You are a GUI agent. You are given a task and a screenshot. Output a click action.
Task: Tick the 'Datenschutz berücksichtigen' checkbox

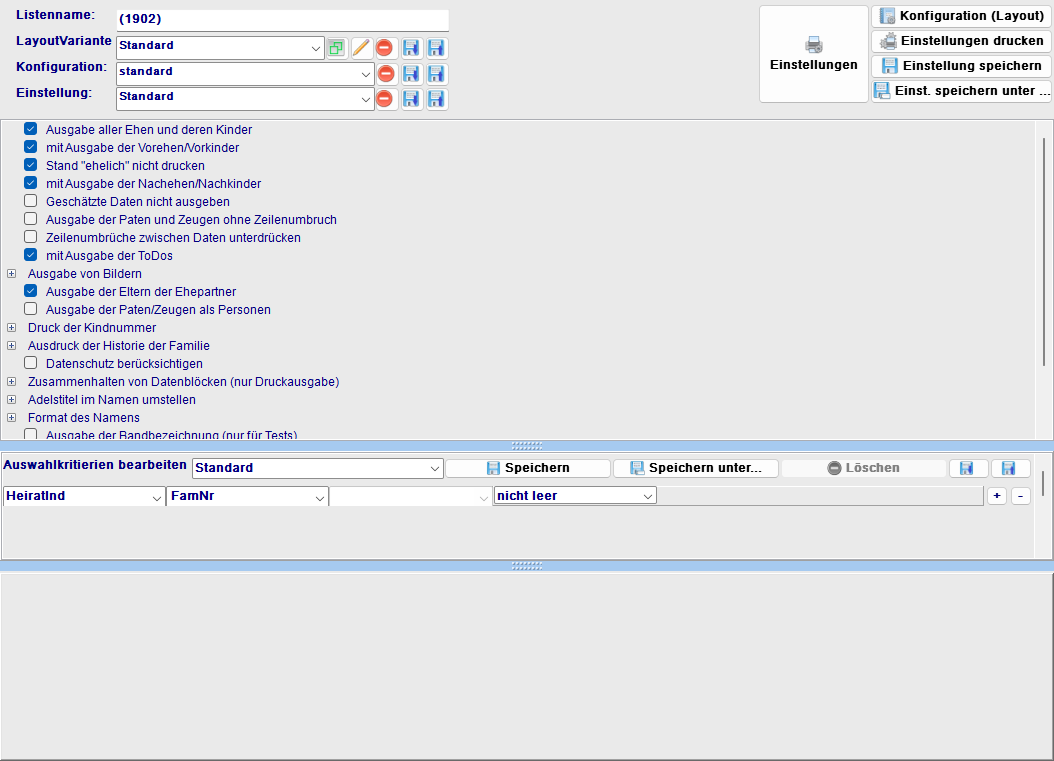point(31,364)
